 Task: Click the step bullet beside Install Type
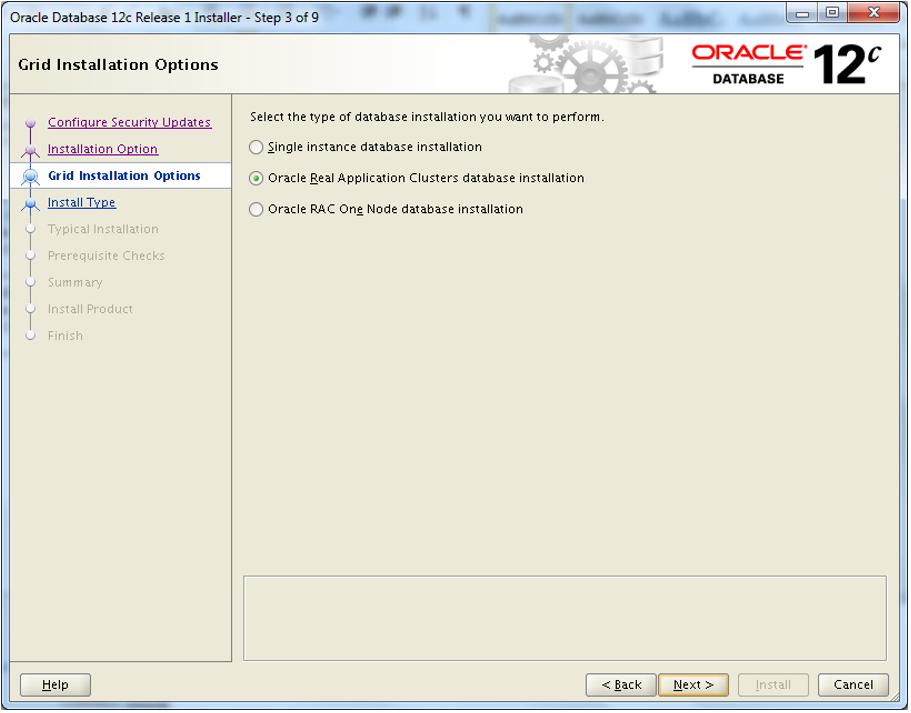pyautogui.click(x=31, y=203)
